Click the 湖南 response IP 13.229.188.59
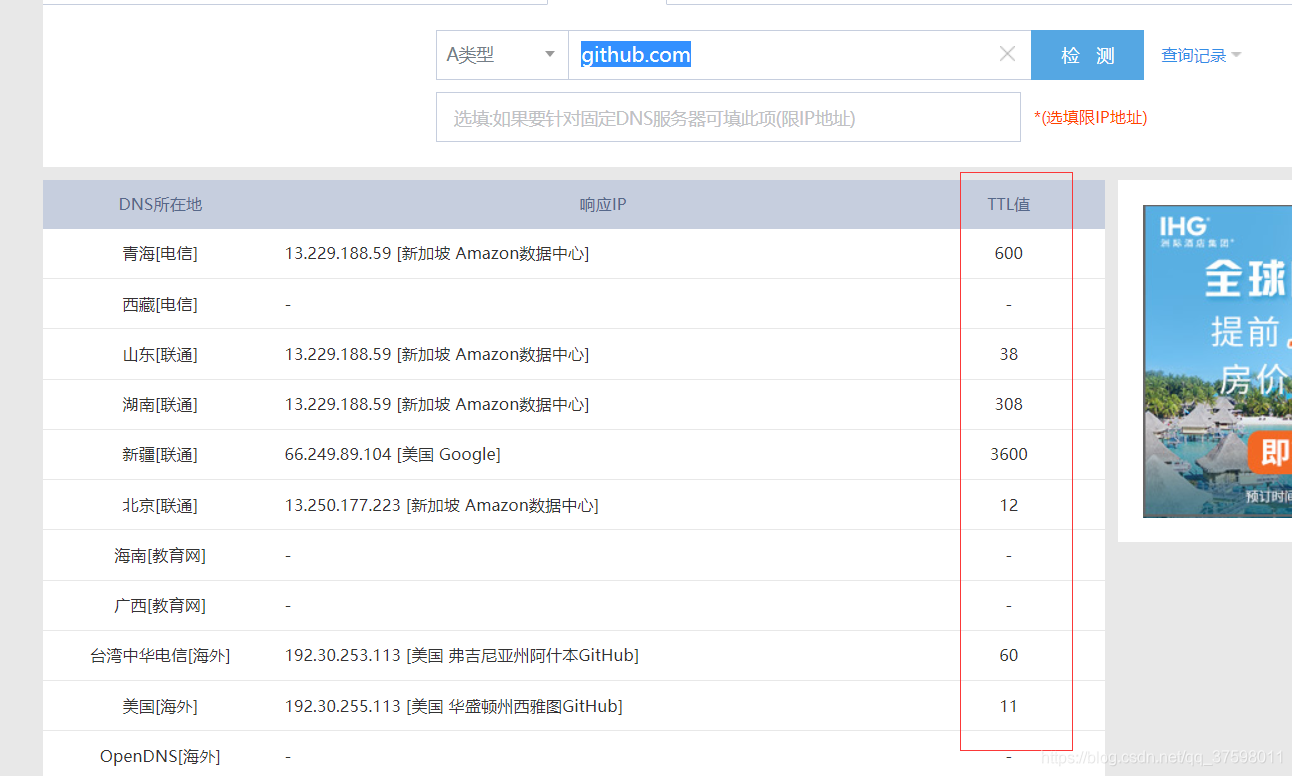Screen dimensions: 1292x776 coord(437,404)
